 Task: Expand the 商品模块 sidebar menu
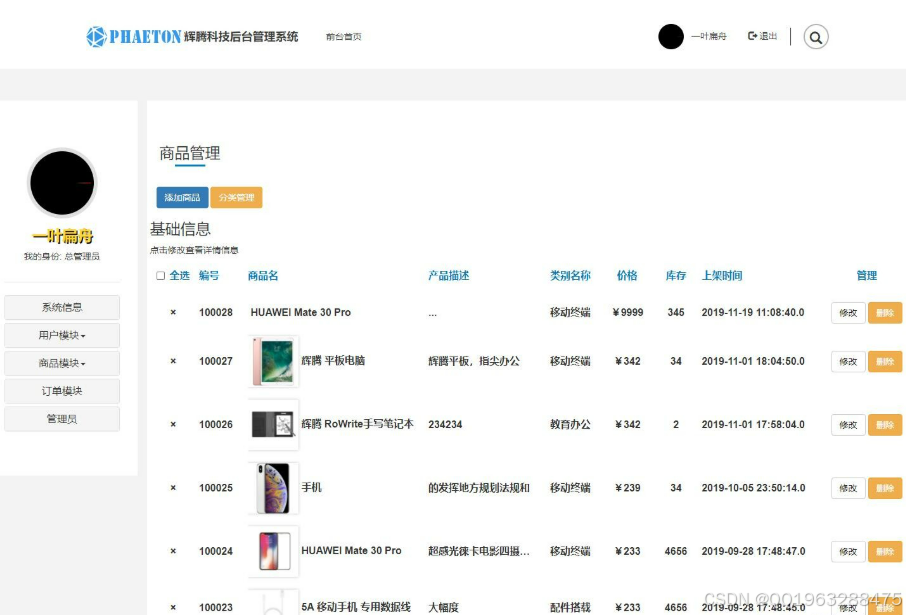point(61,362)
